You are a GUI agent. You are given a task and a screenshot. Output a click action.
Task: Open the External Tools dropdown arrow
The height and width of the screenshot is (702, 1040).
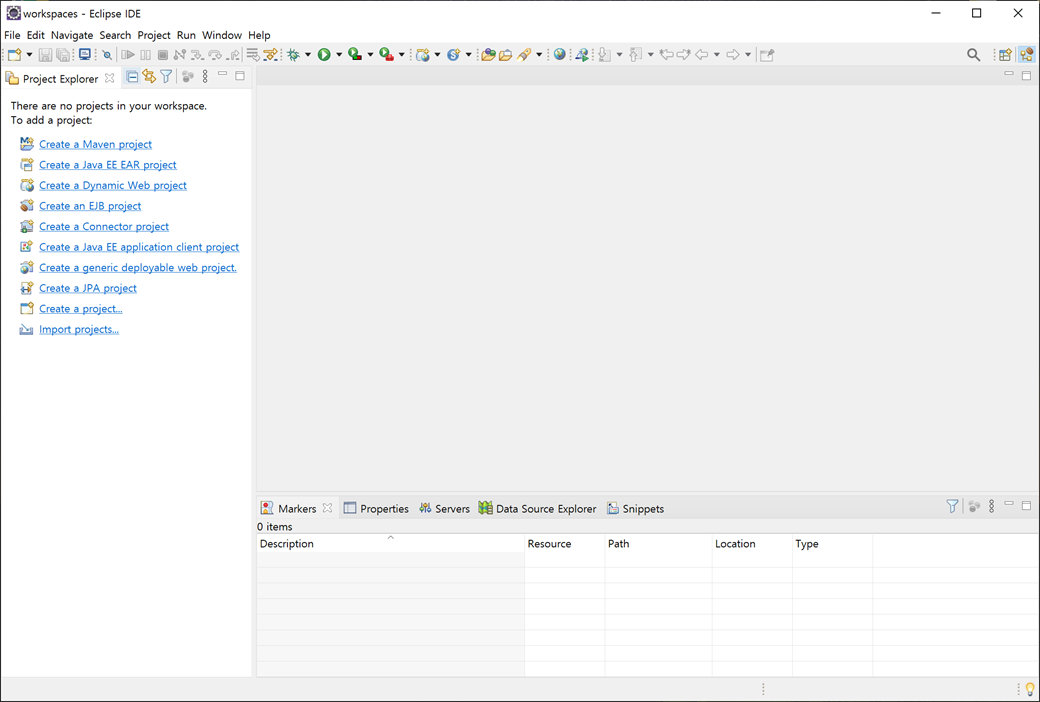pos(401,55)
